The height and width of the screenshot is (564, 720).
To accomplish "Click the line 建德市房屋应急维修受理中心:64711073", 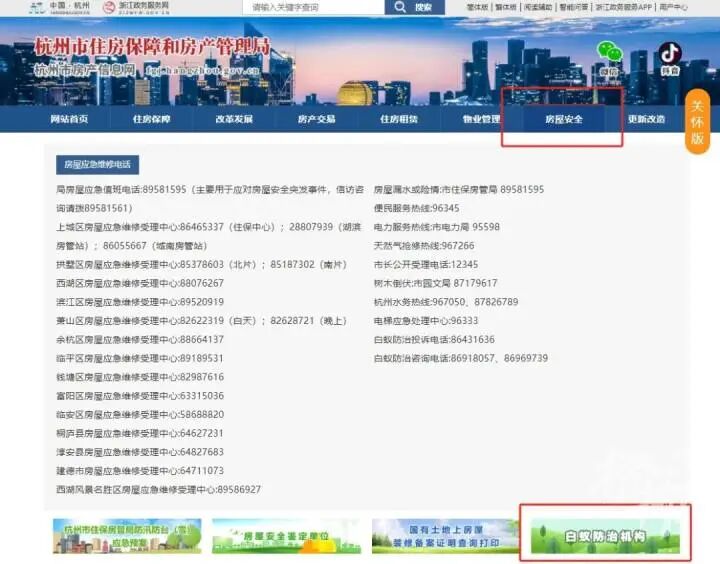I will click(x=140, y=471).
